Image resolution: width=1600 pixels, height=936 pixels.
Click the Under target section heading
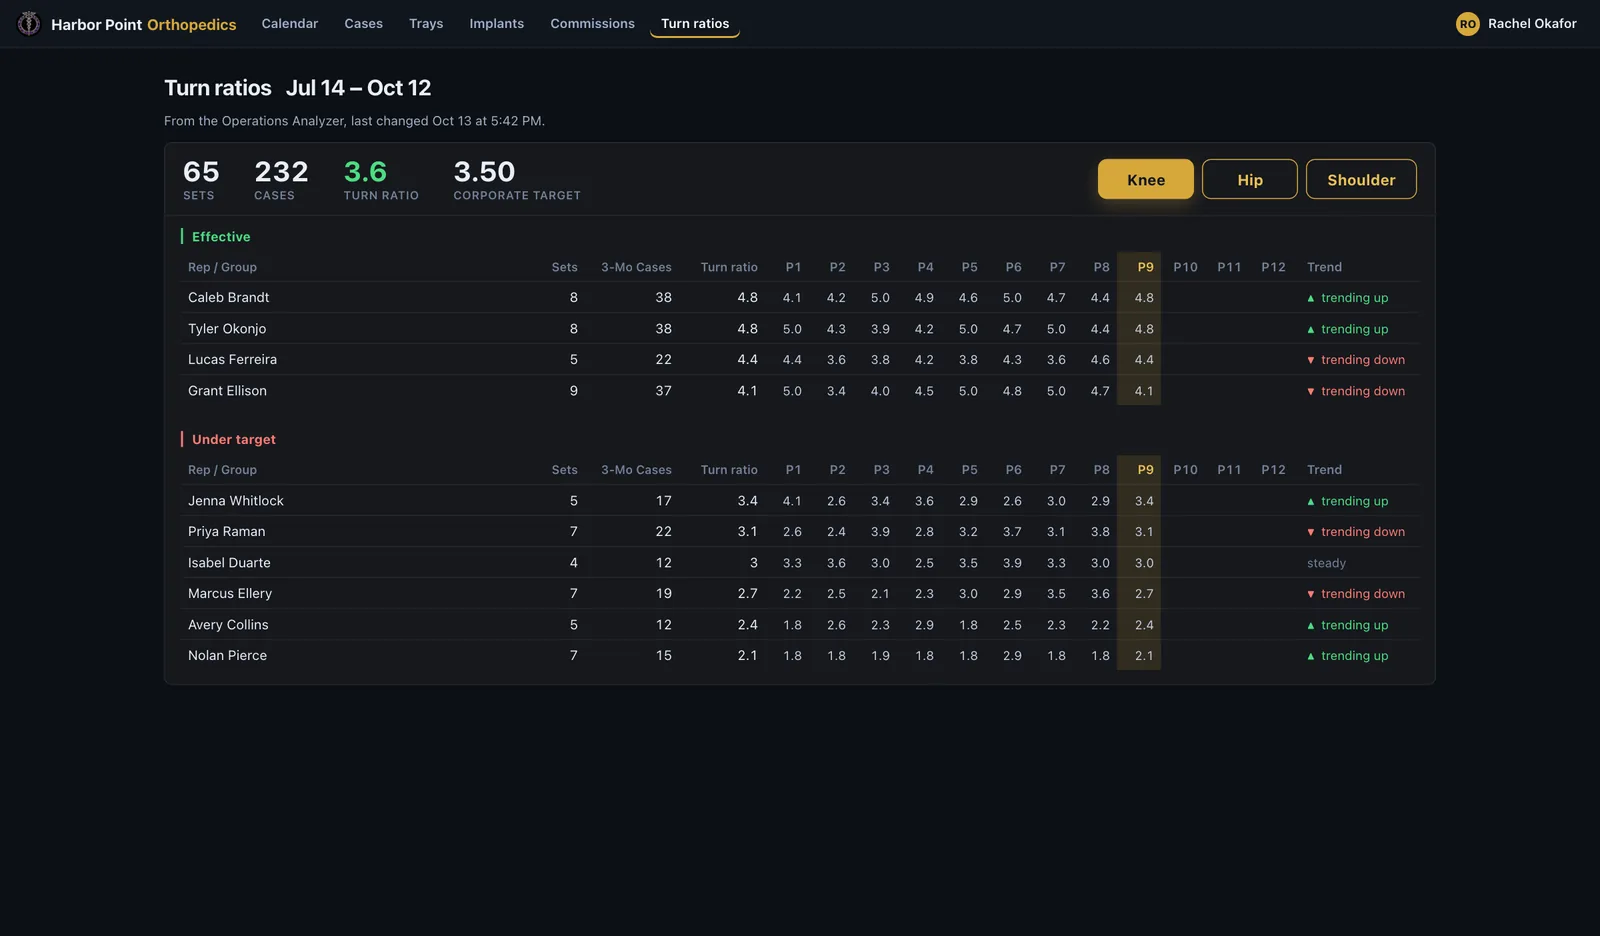point(234,440)
